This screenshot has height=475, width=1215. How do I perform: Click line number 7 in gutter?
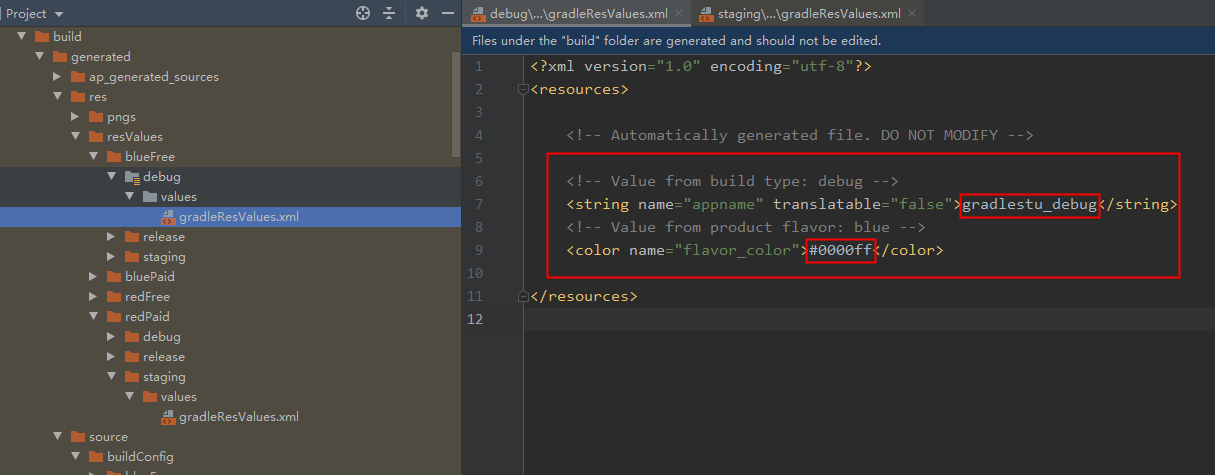pyautogui.click(x=479, y=204)
